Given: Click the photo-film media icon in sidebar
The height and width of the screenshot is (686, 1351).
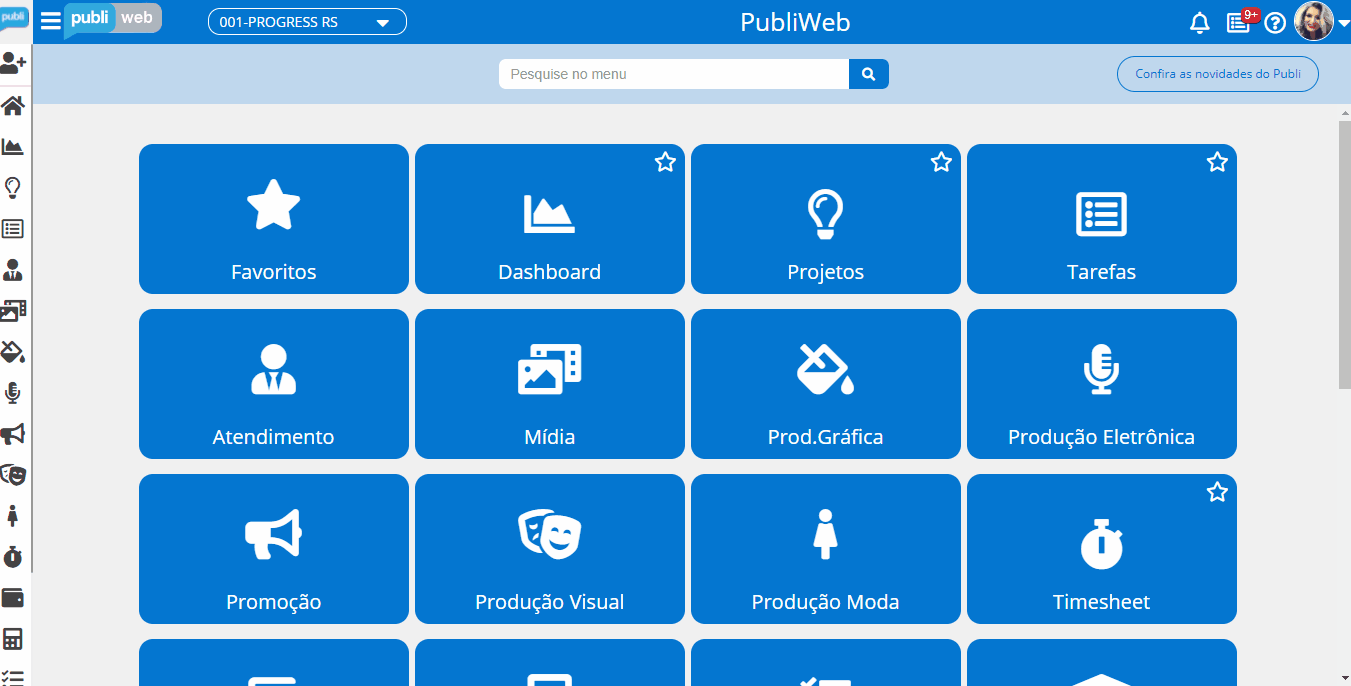Looking at the screenshot, I should (x=13, y=311).
